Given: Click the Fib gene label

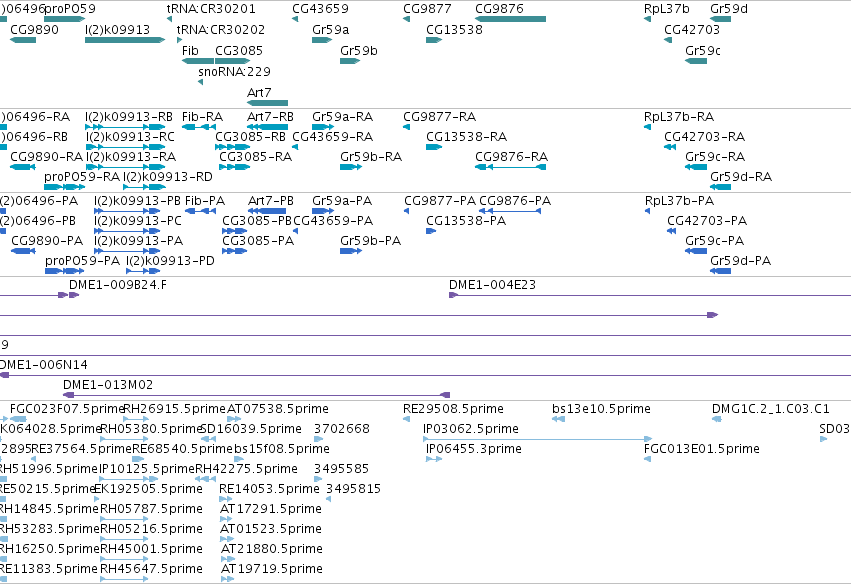Looking at the screenshot, I should click(x=190, y=50).
